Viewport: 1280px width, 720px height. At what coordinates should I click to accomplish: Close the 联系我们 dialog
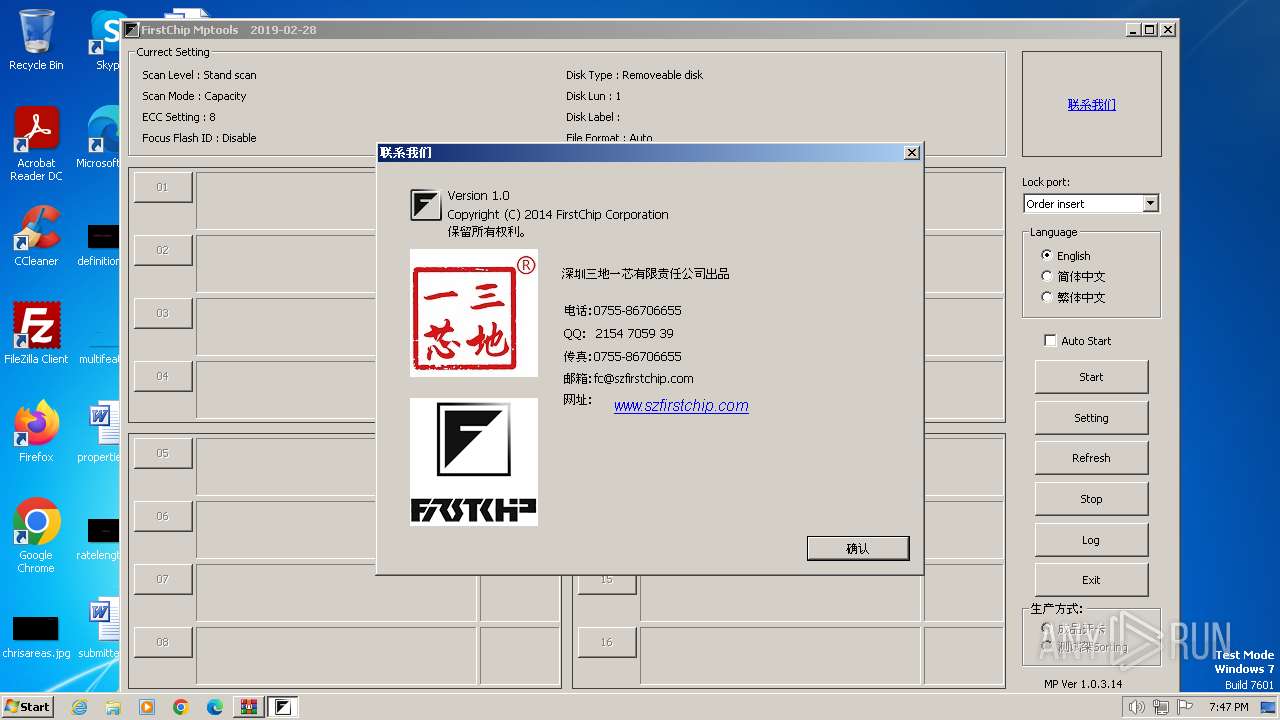pos(911,153)
